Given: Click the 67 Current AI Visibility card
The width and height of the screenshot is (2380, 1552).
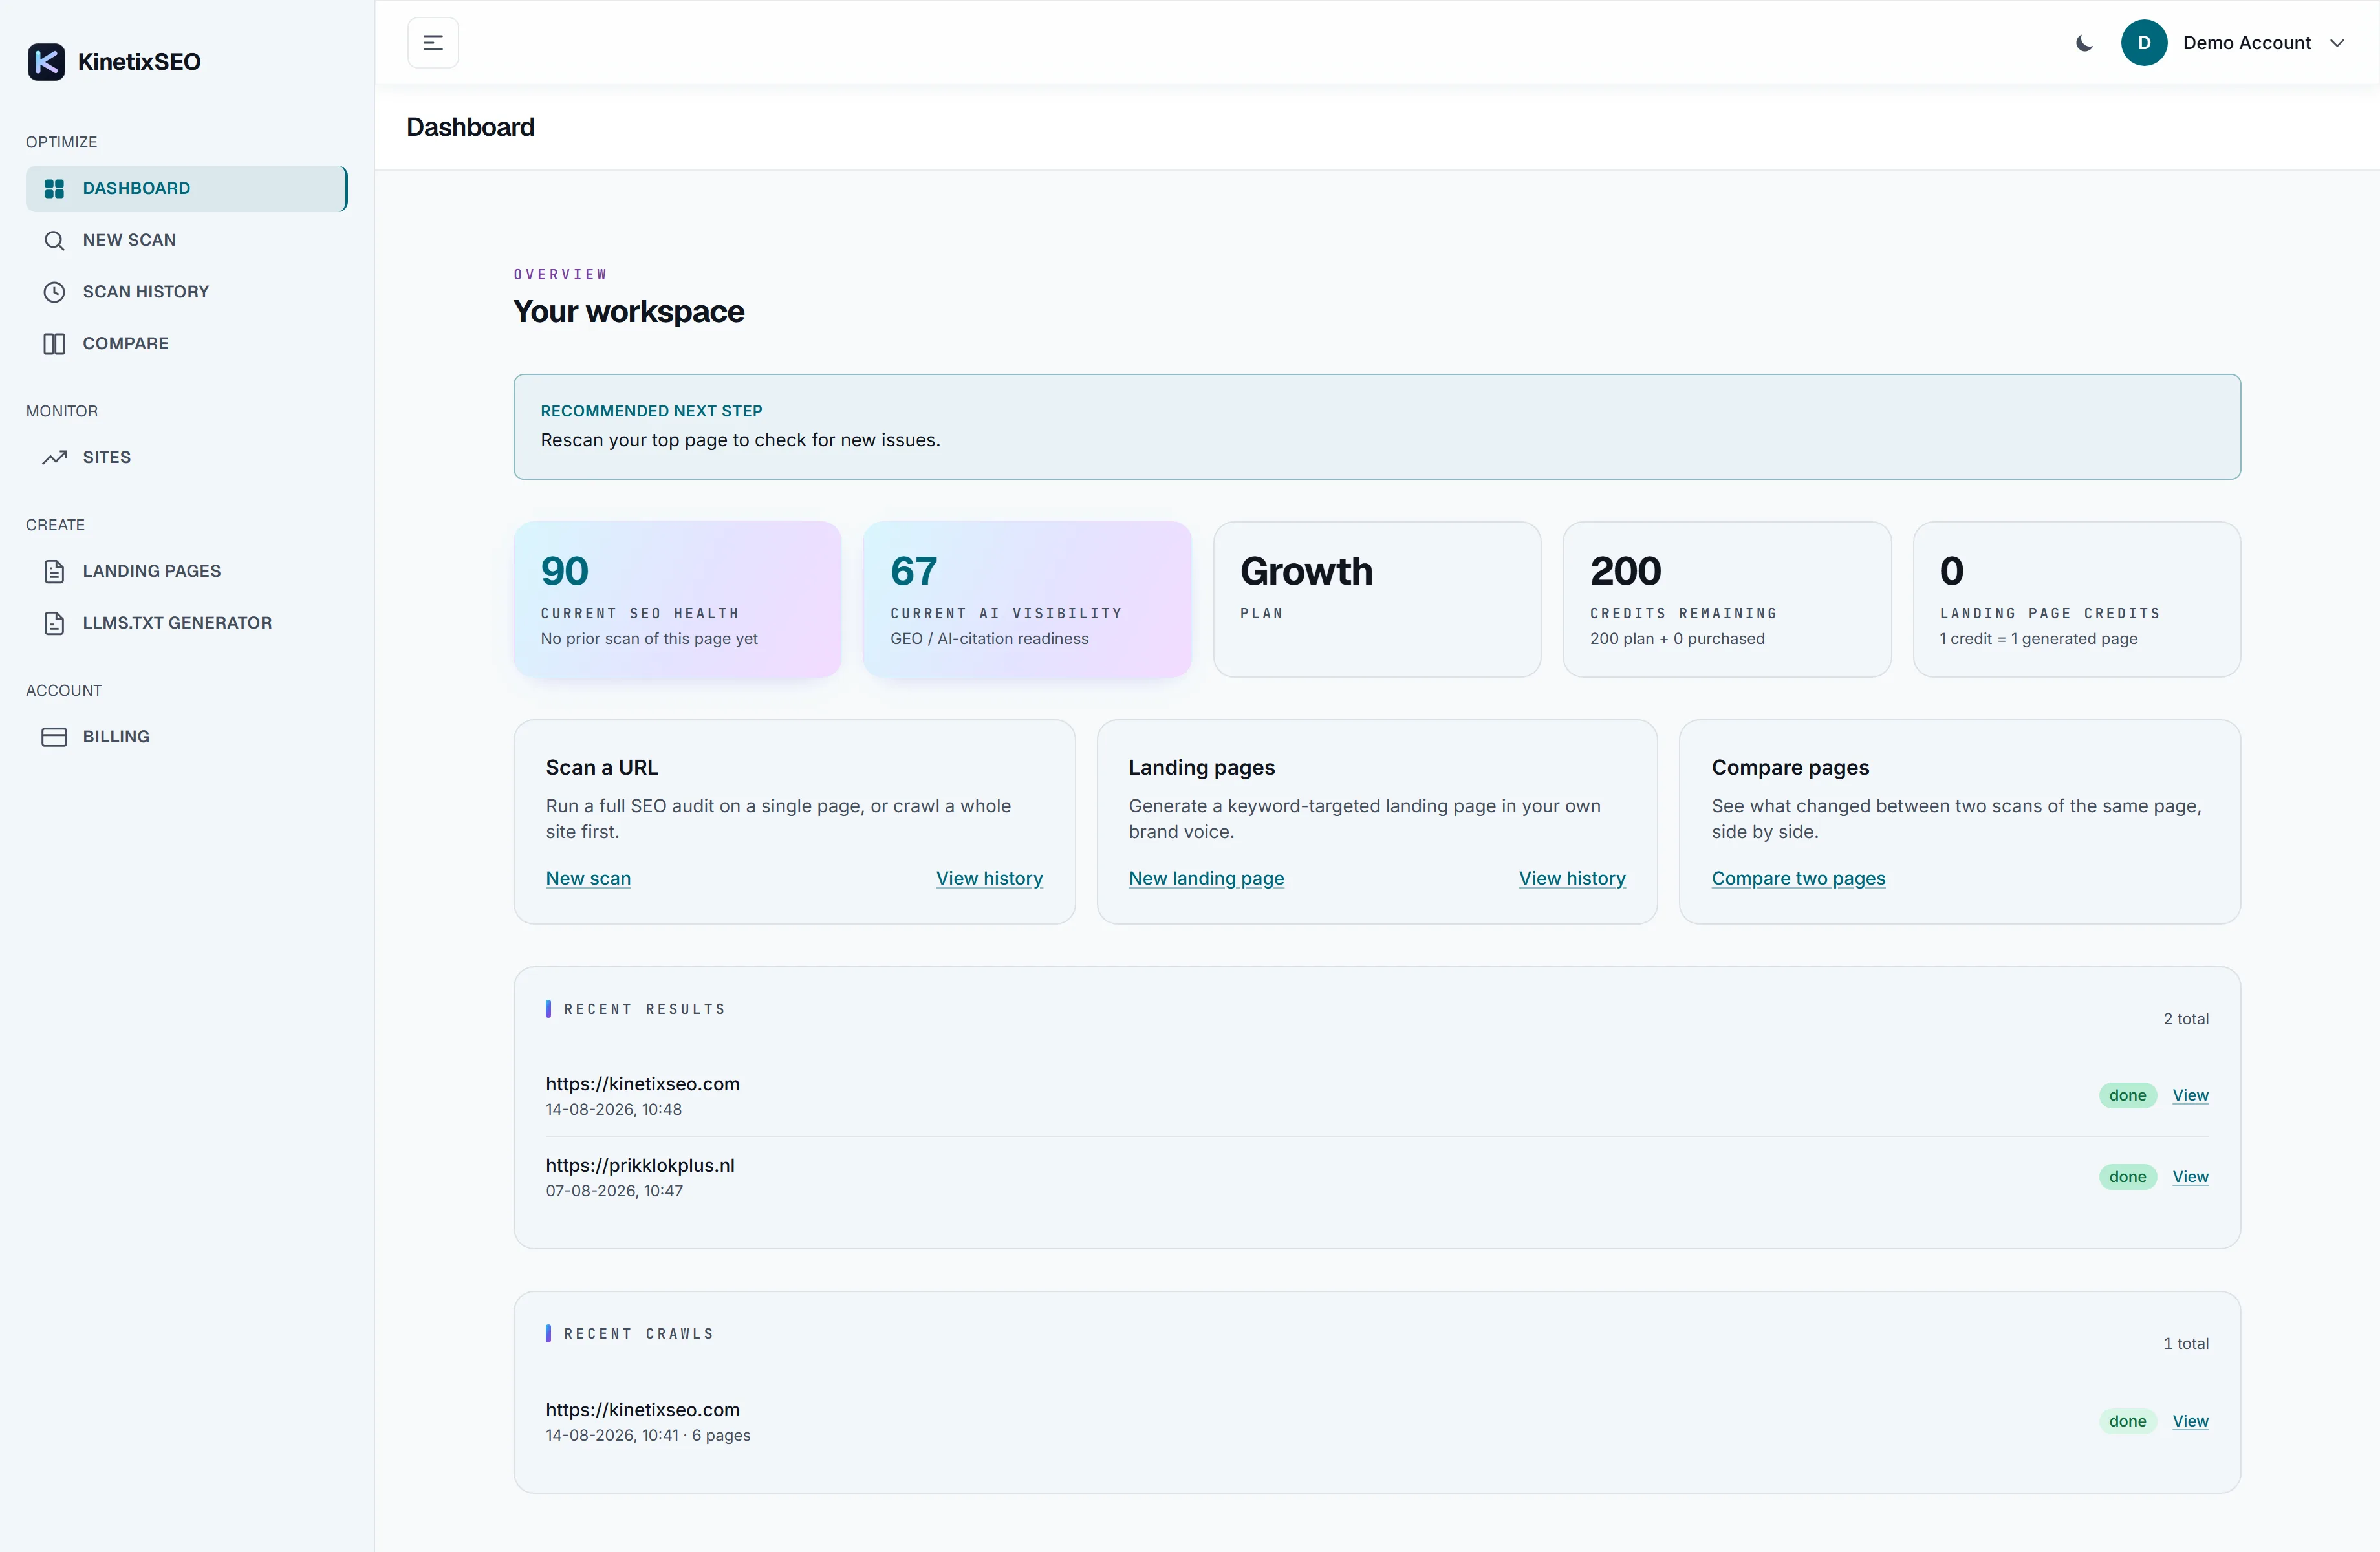Looking at the screenshot, I should click(1027, 599).
